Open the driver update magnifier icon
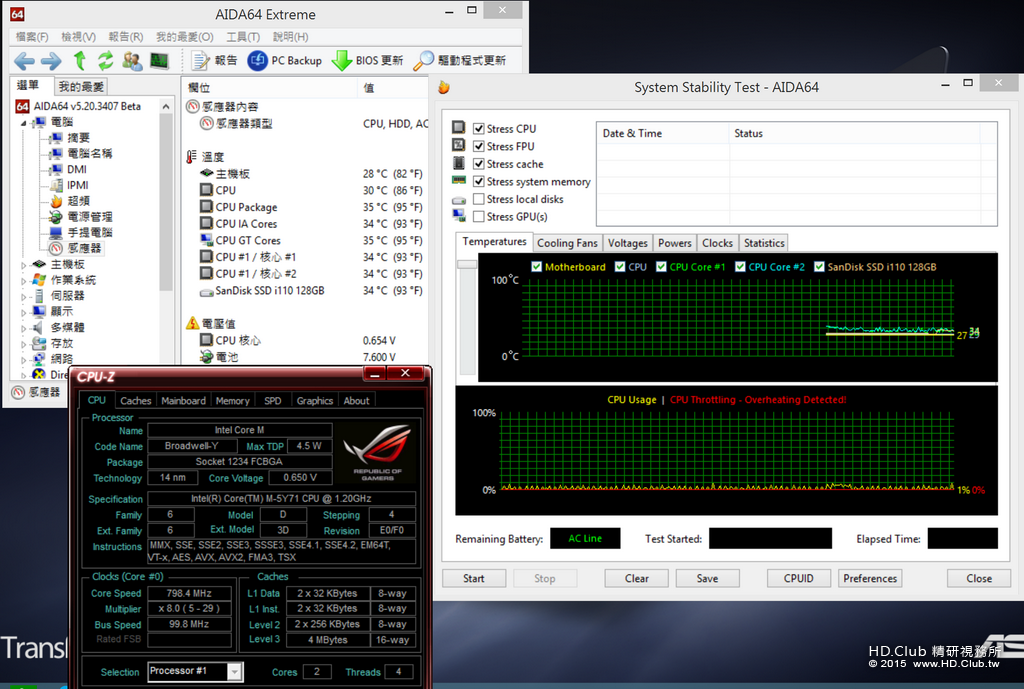Viewport: 1024px width, 689px height. click(x=423, y=61)
